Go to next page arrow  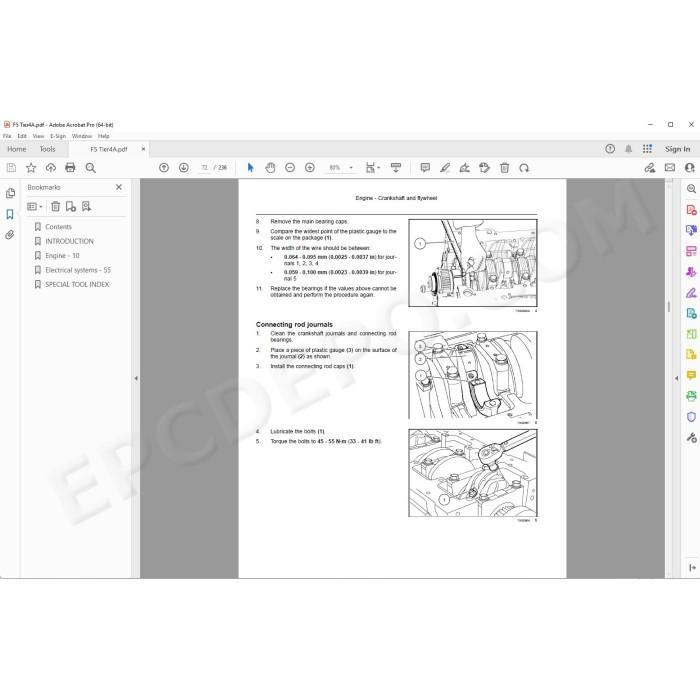183,168
